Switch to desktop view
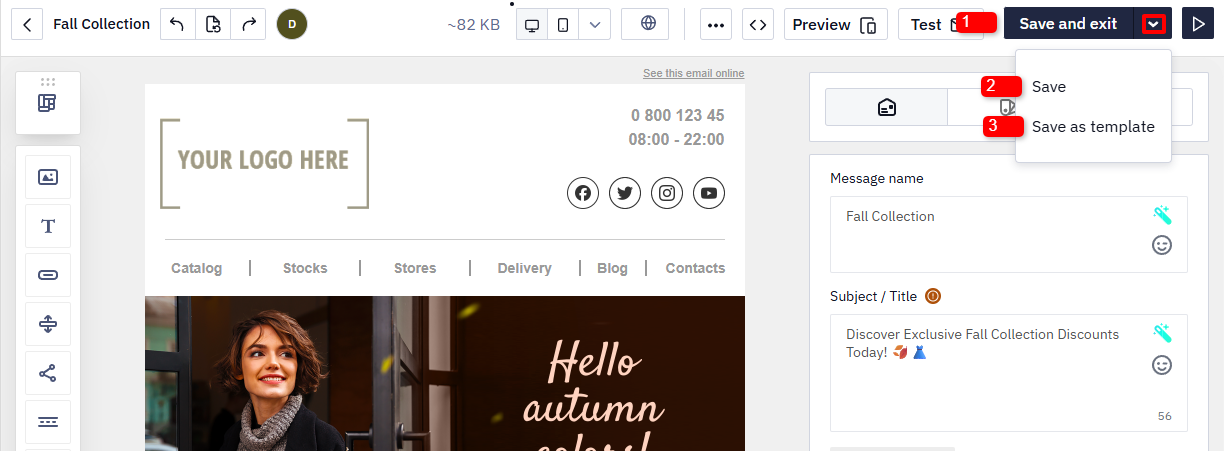Image resolution: width=1224 pixels, height=451 pixels. tap(532, 24)
